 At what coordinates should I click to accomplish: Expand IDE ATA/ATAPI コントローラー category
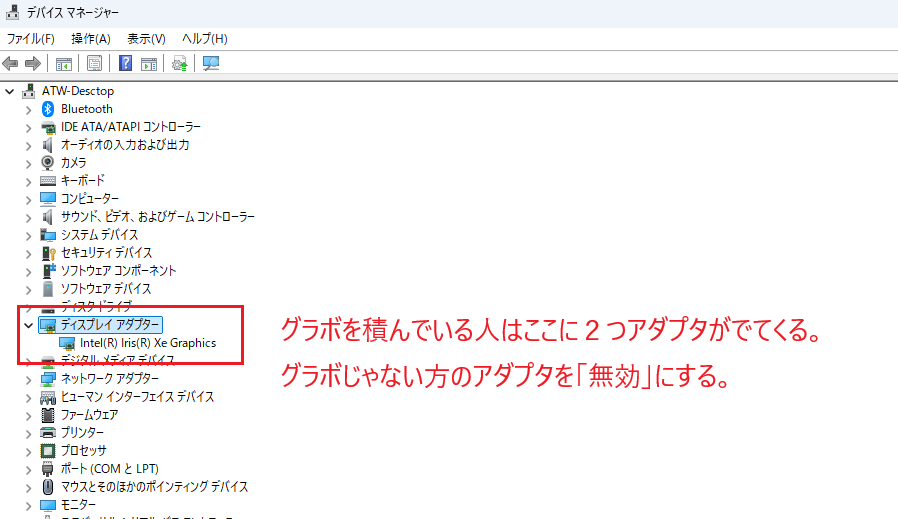(29, 128)
